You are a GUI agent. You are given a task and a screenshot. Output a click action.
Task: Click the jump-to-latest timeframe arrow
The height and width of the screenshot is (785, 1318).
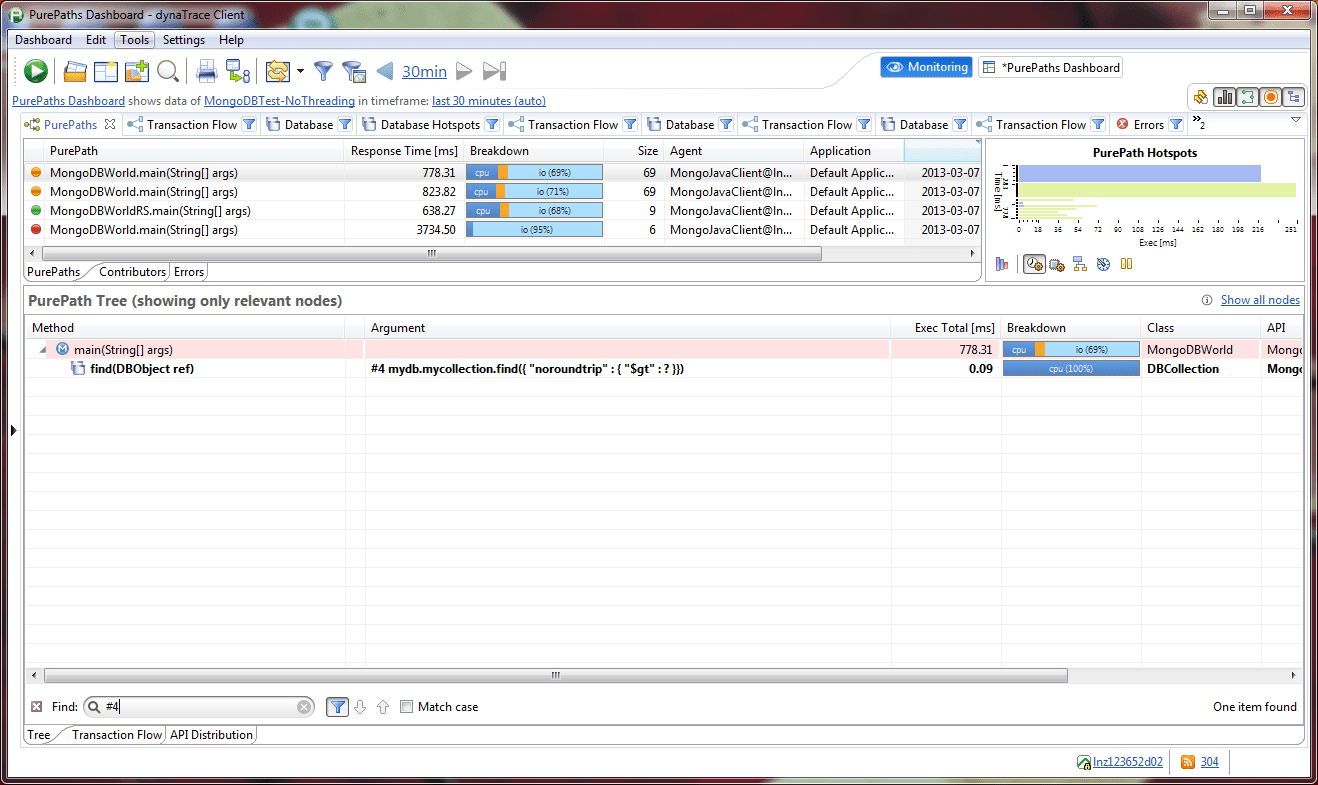[494, 71]
